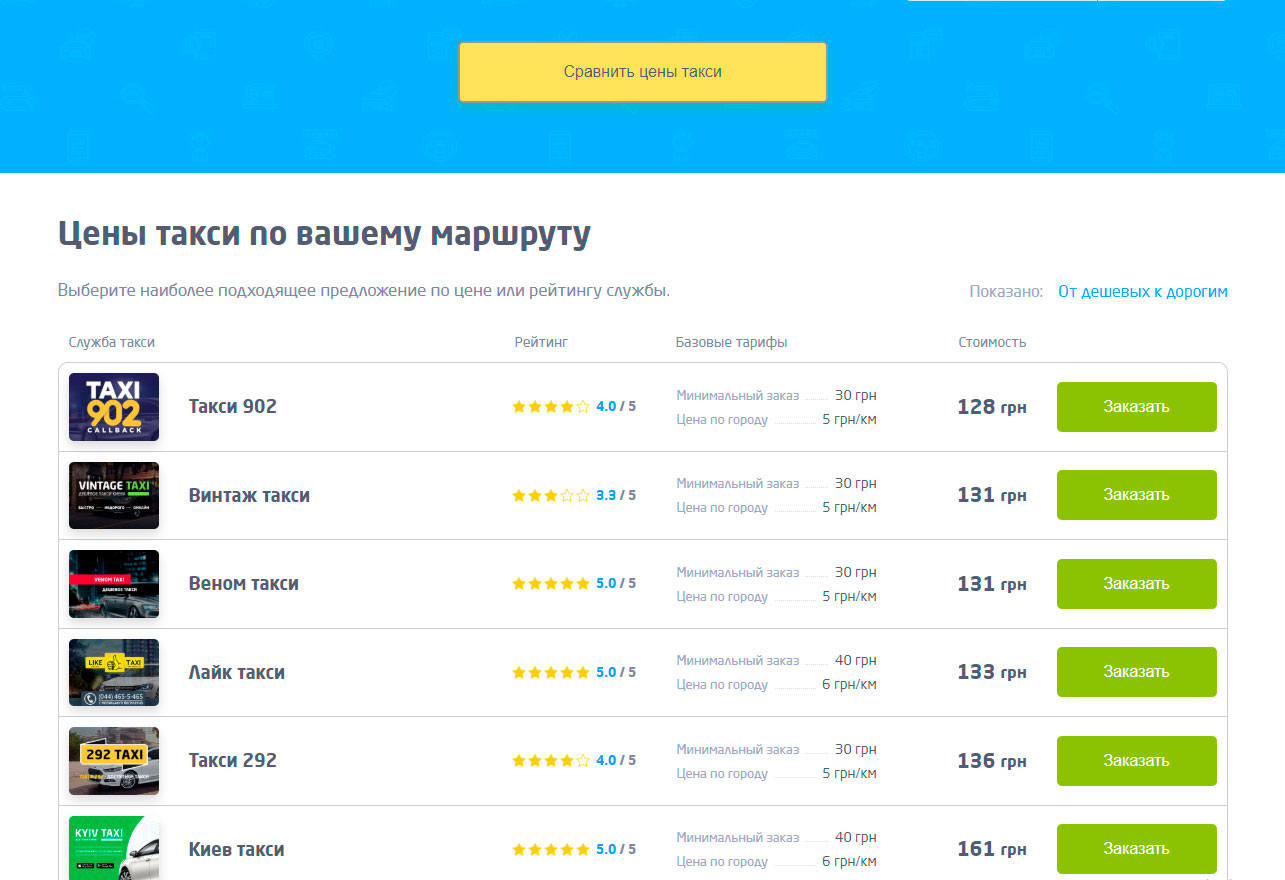Click the Vintage Taxi logo thumbnail
Screen dimensions: 1285x880
[x=114, y=495]
